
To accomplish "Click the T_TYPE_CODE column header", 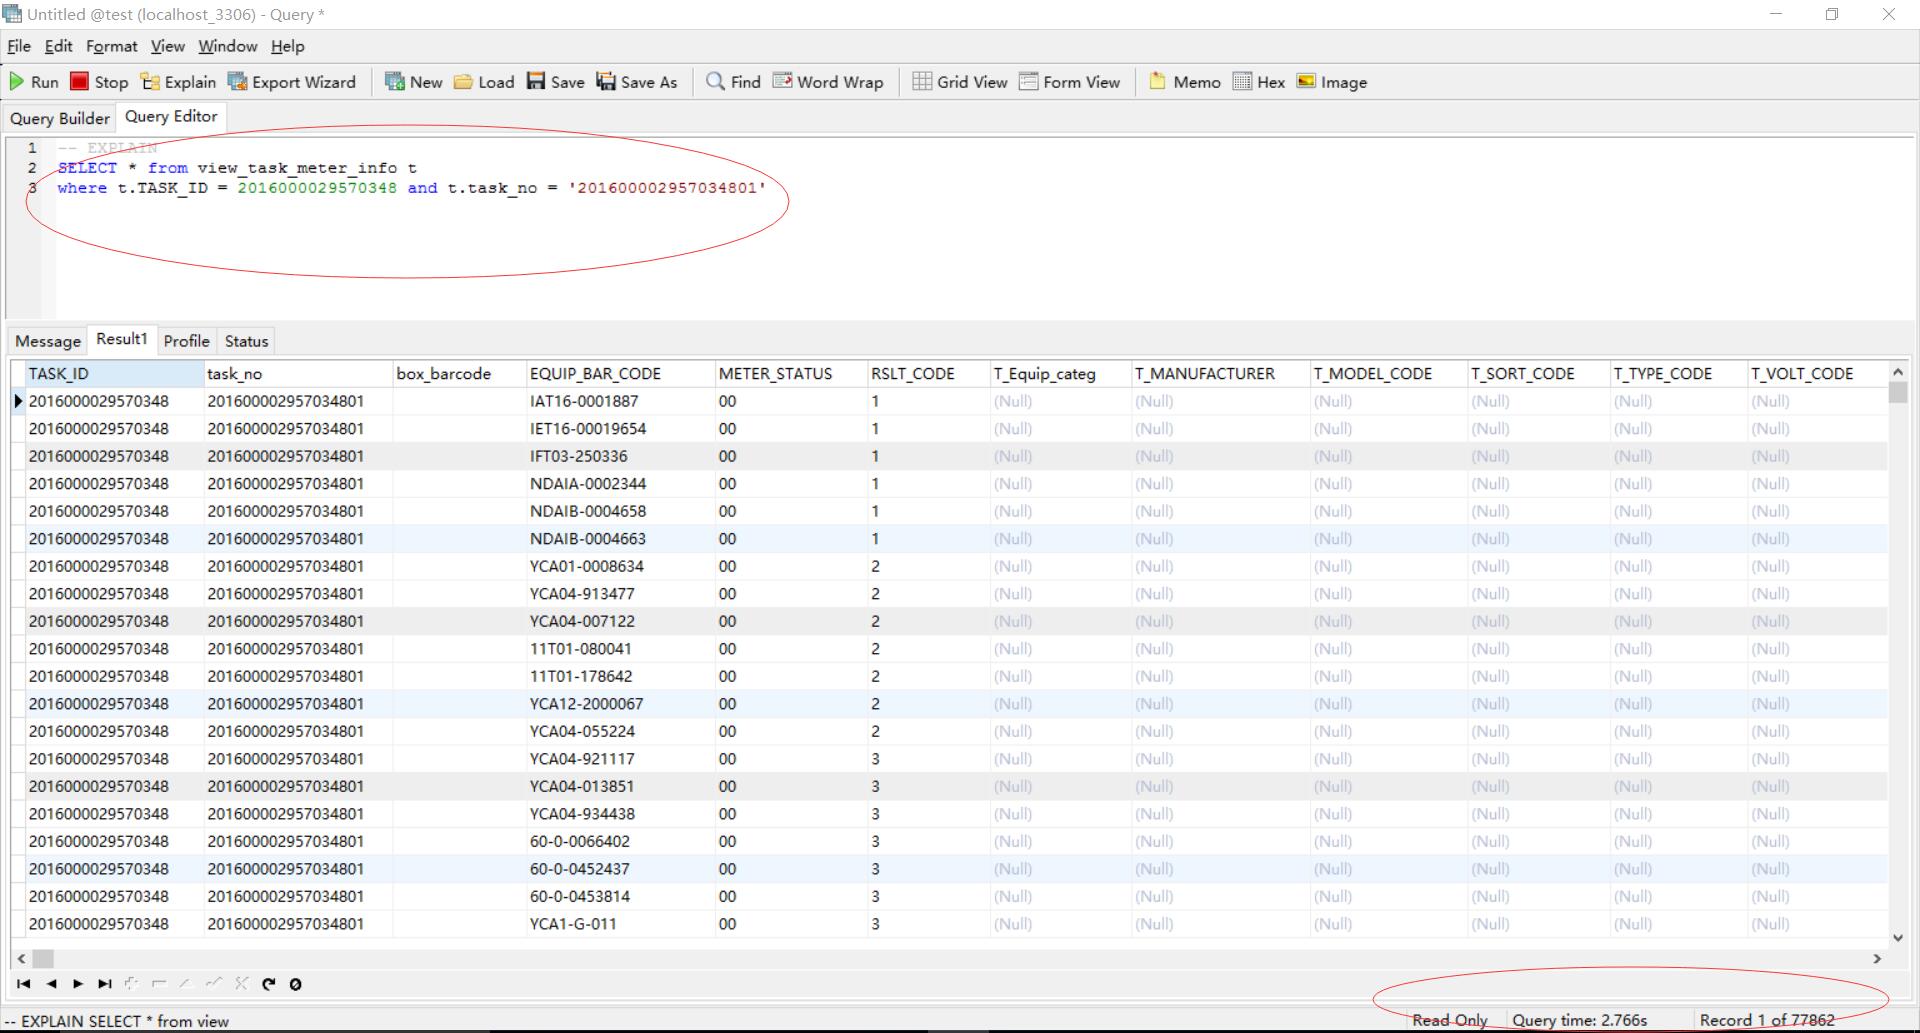I will pyautogui.click(x=1678, y=373).
